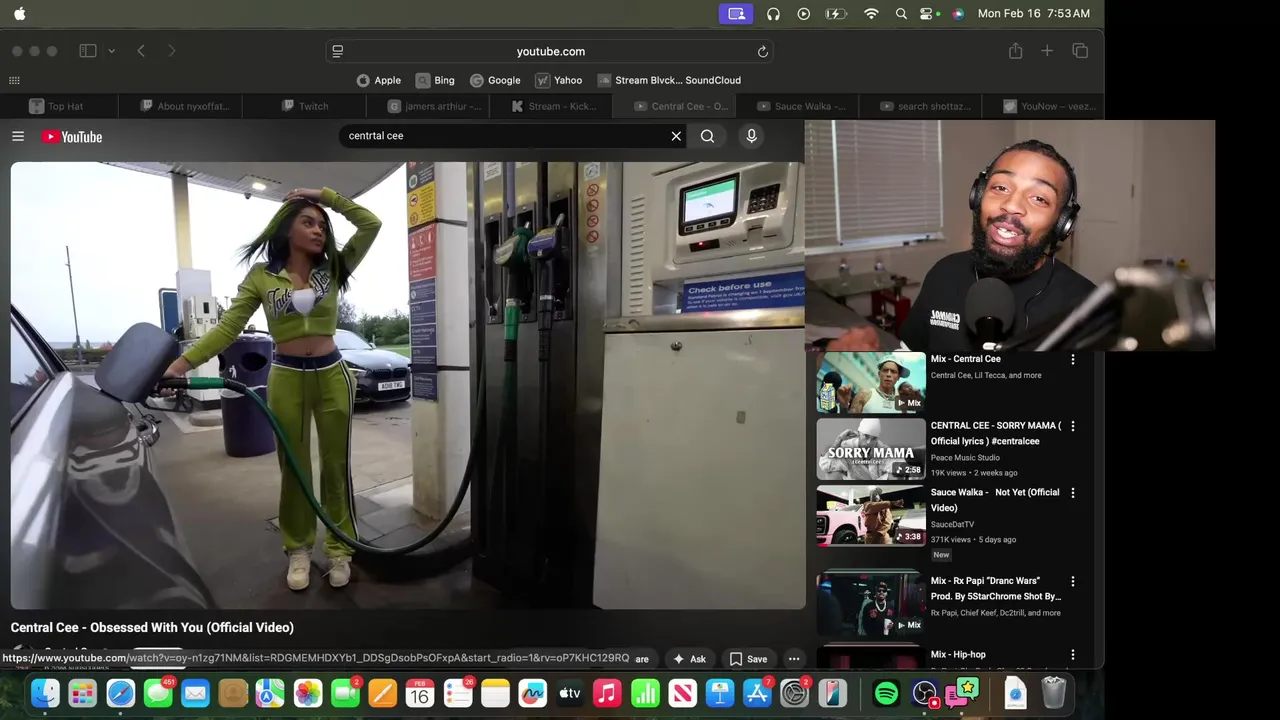The width and height of the screenshot is (1280, 720).
Task: Open more actions ellipsis below video
Action: click(x=794, y=659)
